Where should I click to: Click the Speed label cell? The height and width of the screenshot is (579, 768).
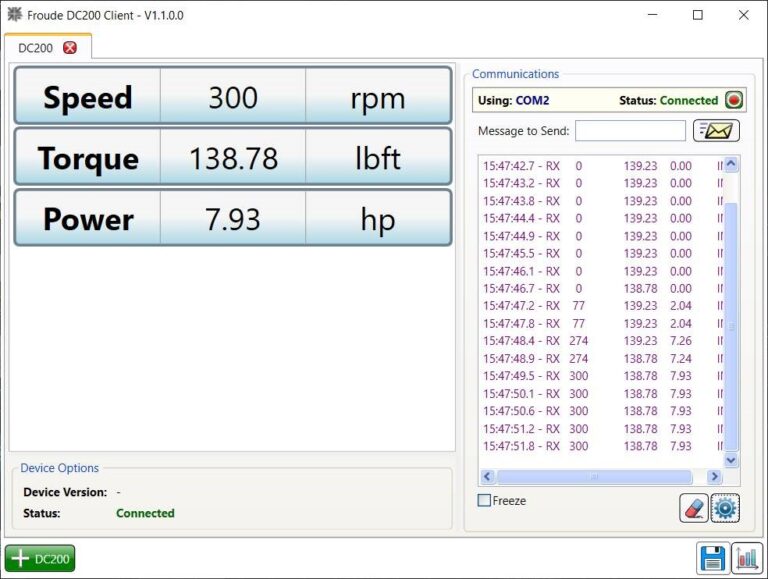[88, 96]
